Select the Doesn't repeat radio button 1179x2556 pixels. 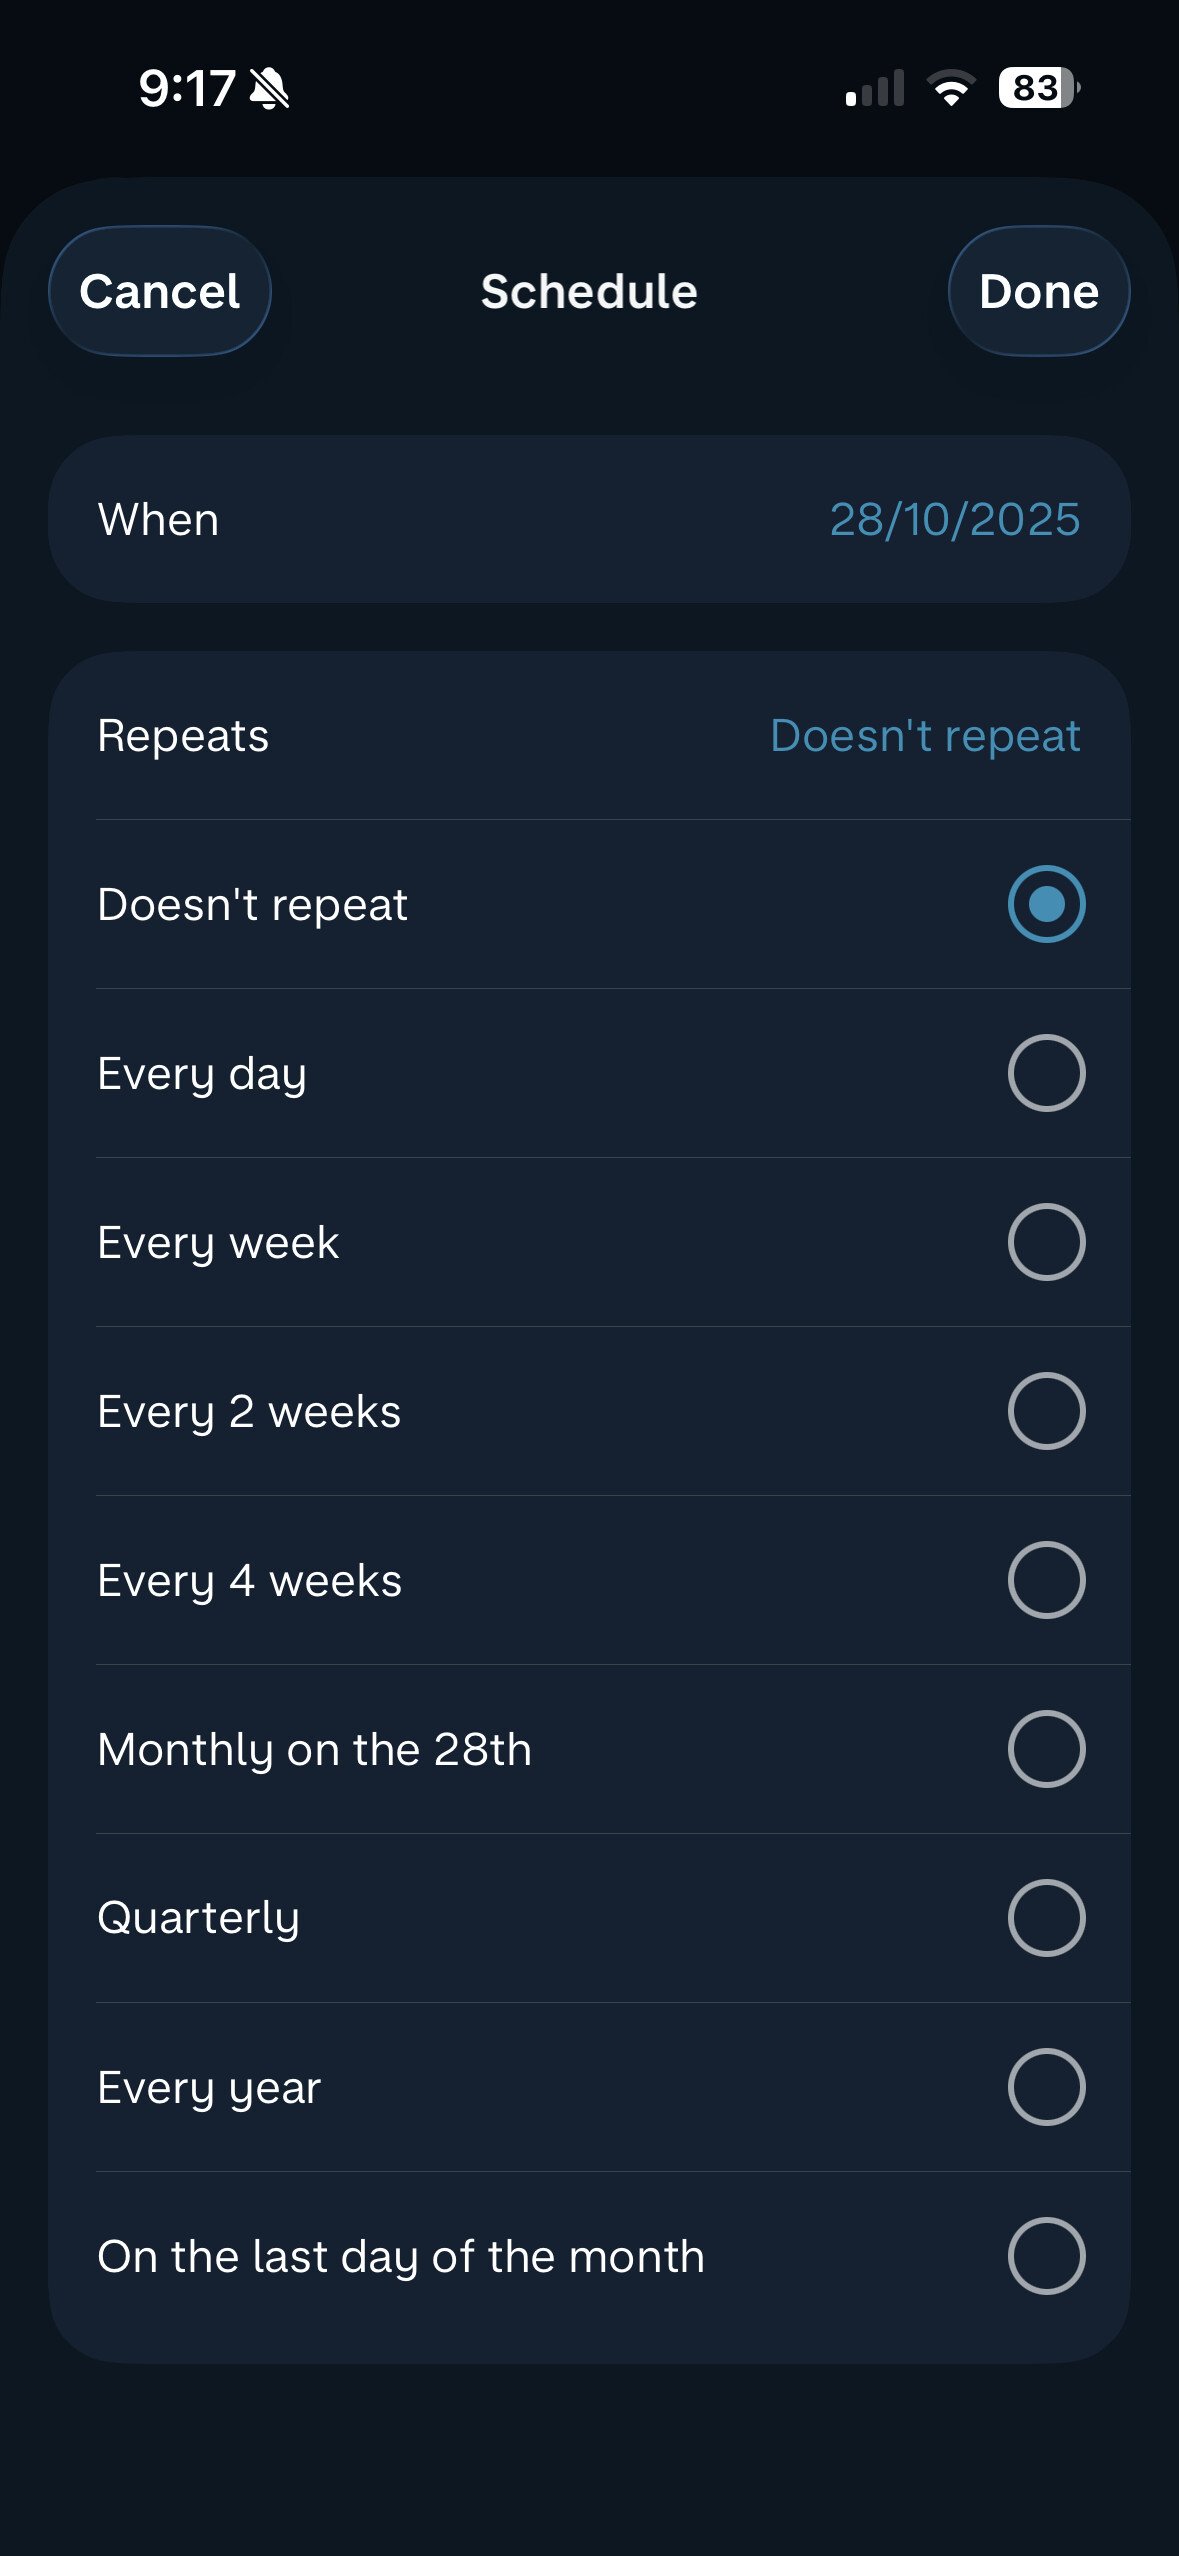tap(1046, 904)
